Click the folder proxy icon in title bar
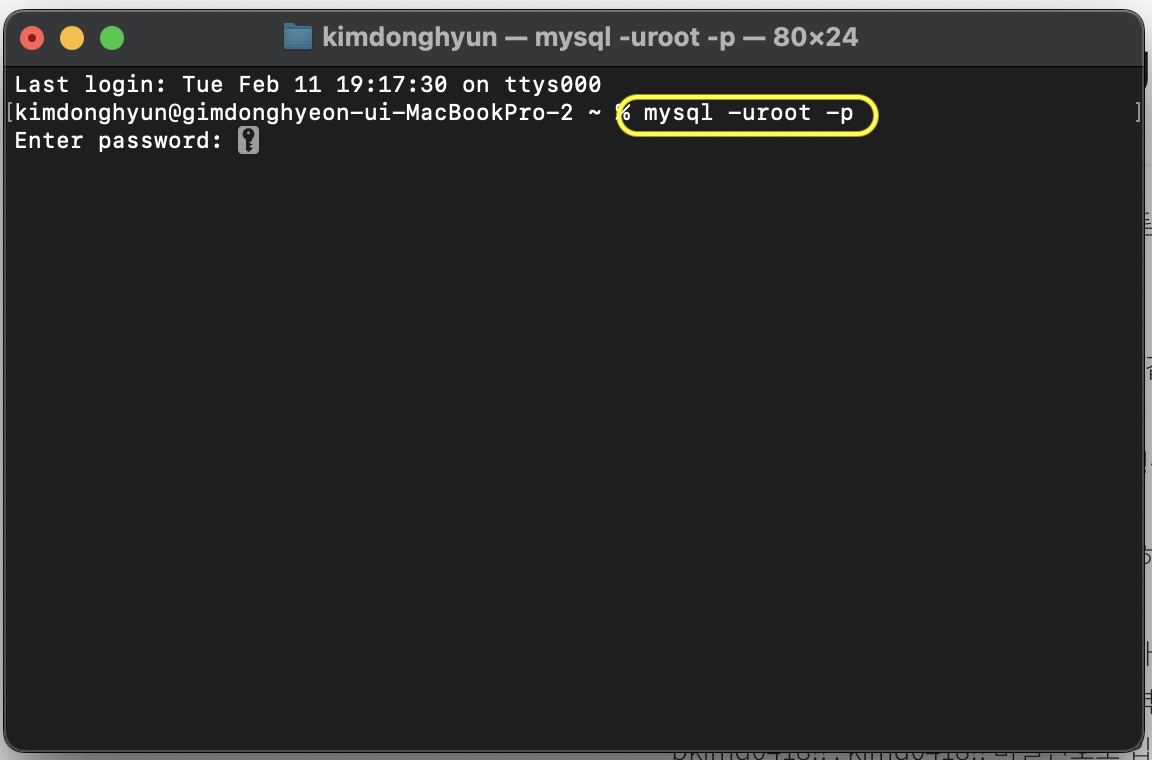The width and height of the screenshot is (1152, 760). click(x=298, y=36)
